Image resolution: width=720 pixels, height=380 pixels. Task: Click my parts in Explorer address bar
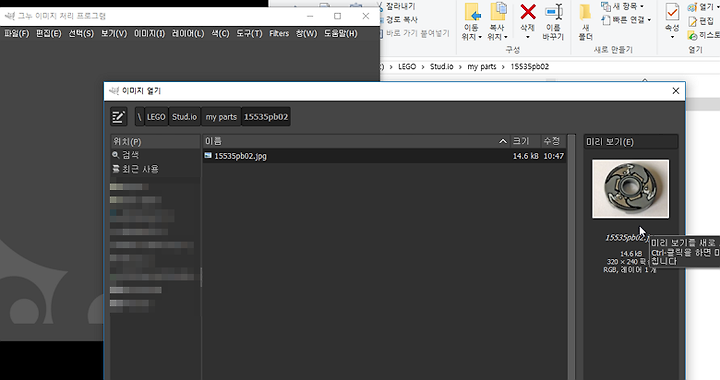click(x=482, y=67)
